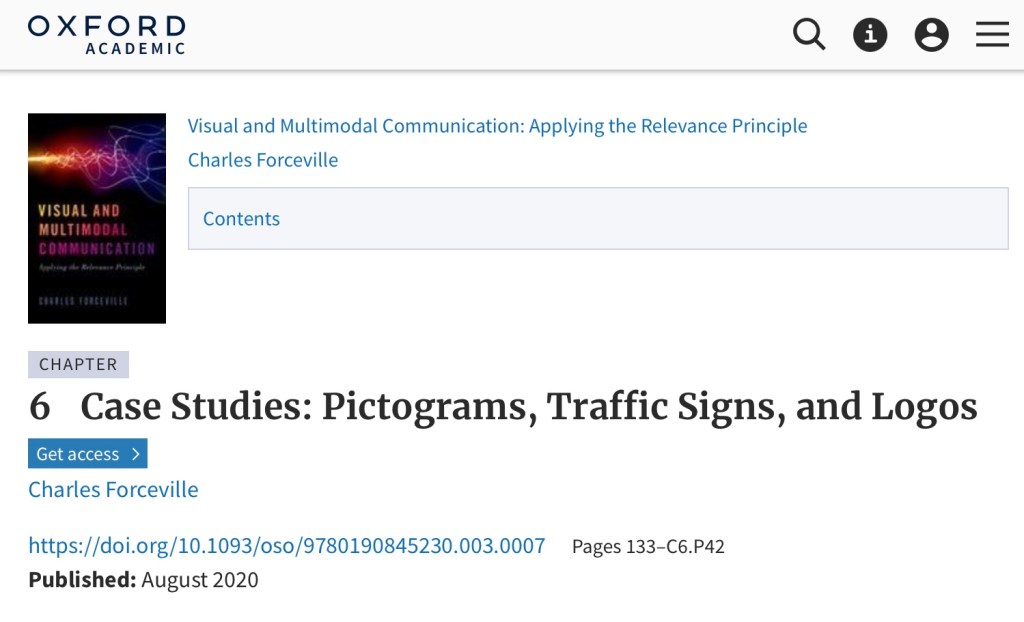This screenshot has width=1024, height=622.
Task: Click the CHAPTER label badge
Action: 78,365
